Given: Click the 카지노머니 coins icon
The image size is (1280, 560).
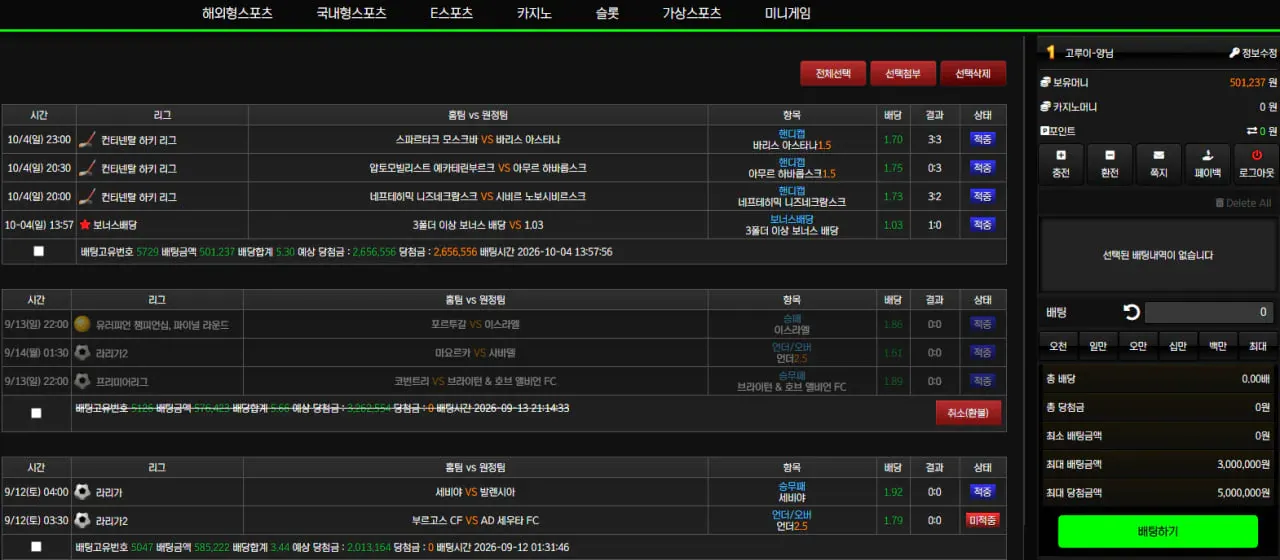Looking at the screenshot, I should 1045,107.
